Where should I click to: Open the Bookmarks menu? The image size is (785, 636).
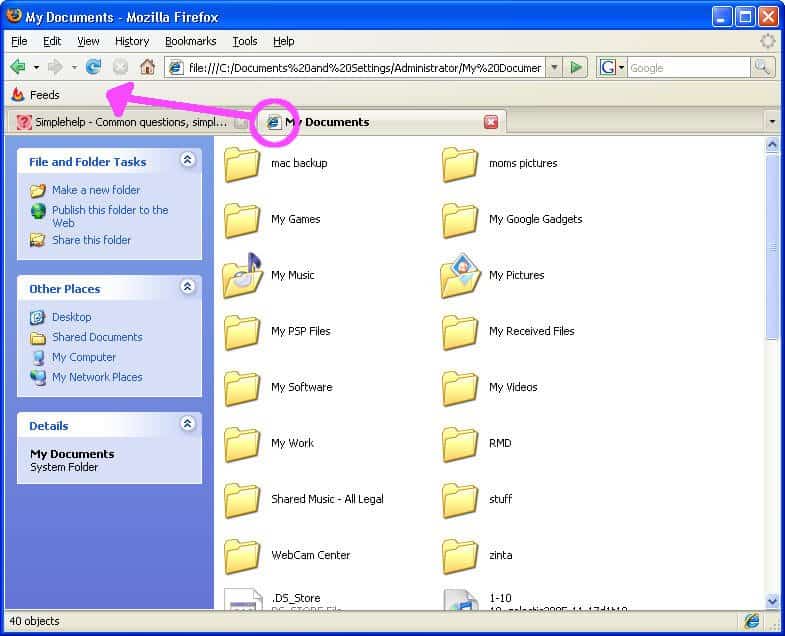click(x=191, y=41)
